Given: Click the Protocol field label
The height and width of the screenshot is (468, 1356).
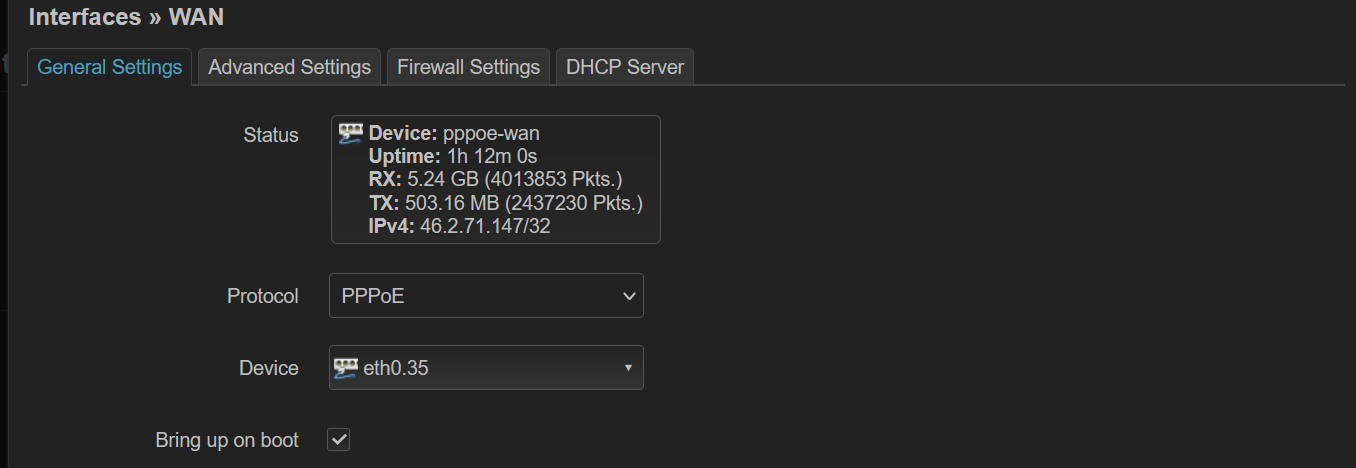Looking at the screenshot, I should [x=263, y=296].
